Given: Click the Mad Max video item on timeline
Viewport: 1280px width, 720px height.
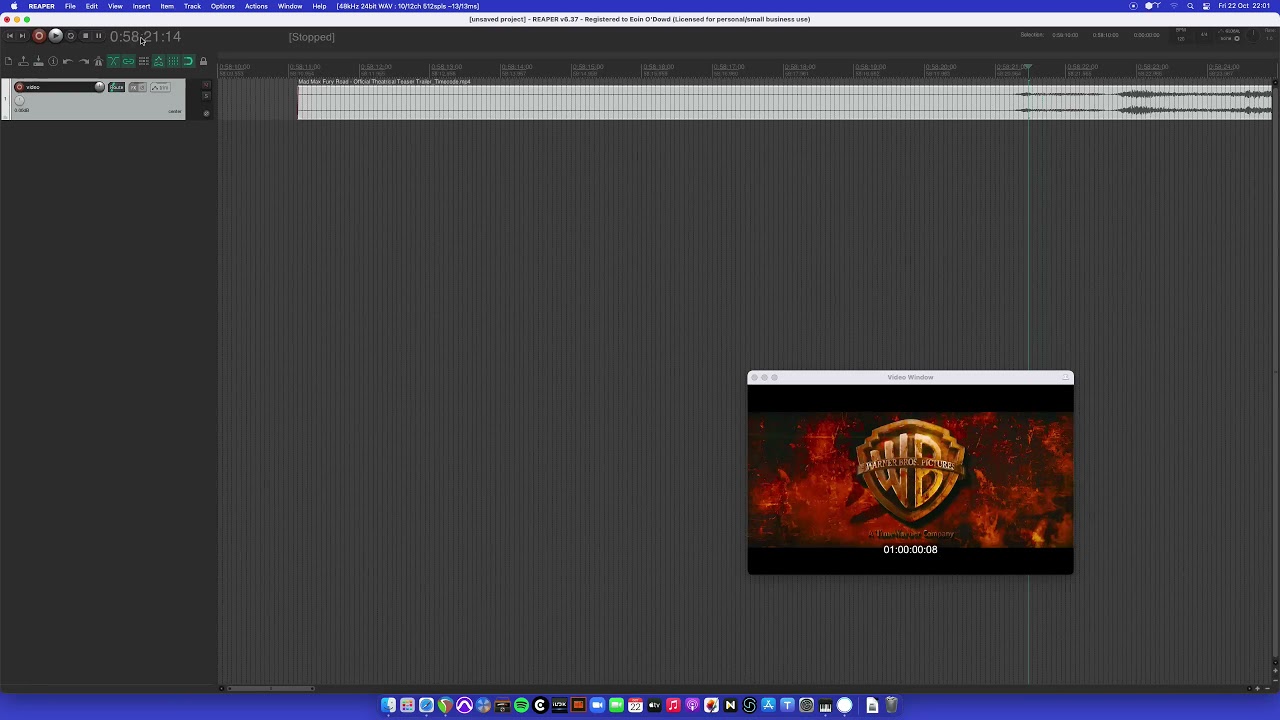Looking at the screenshot, I should point(785,102).
